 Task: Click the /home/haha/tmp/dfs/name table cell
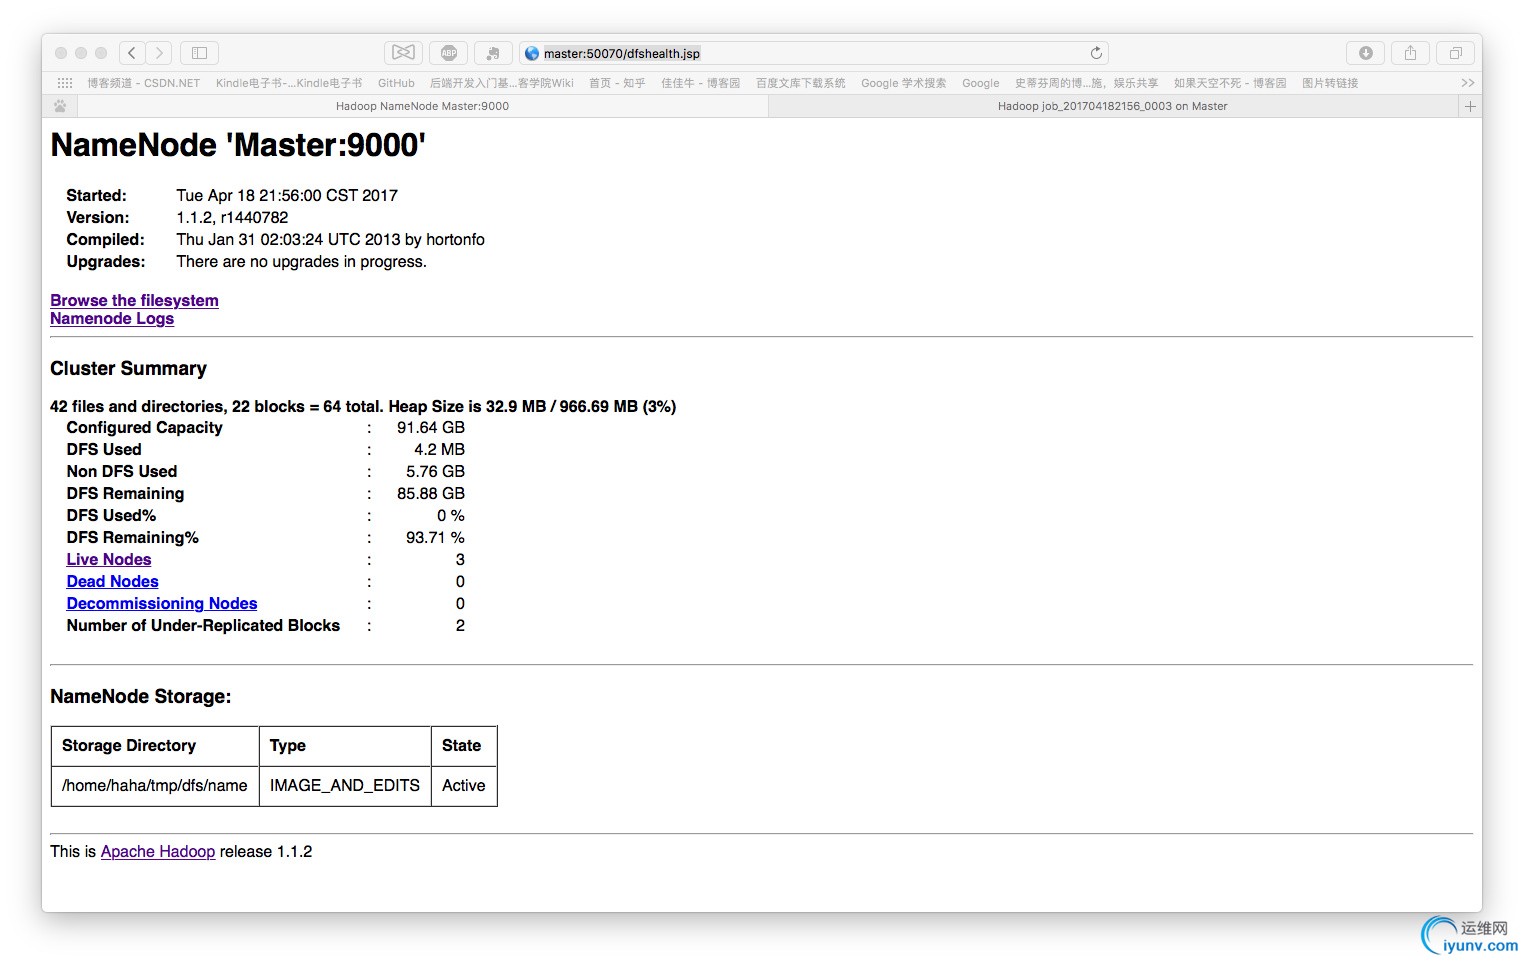pyautogui.click(x=155, y=786)
